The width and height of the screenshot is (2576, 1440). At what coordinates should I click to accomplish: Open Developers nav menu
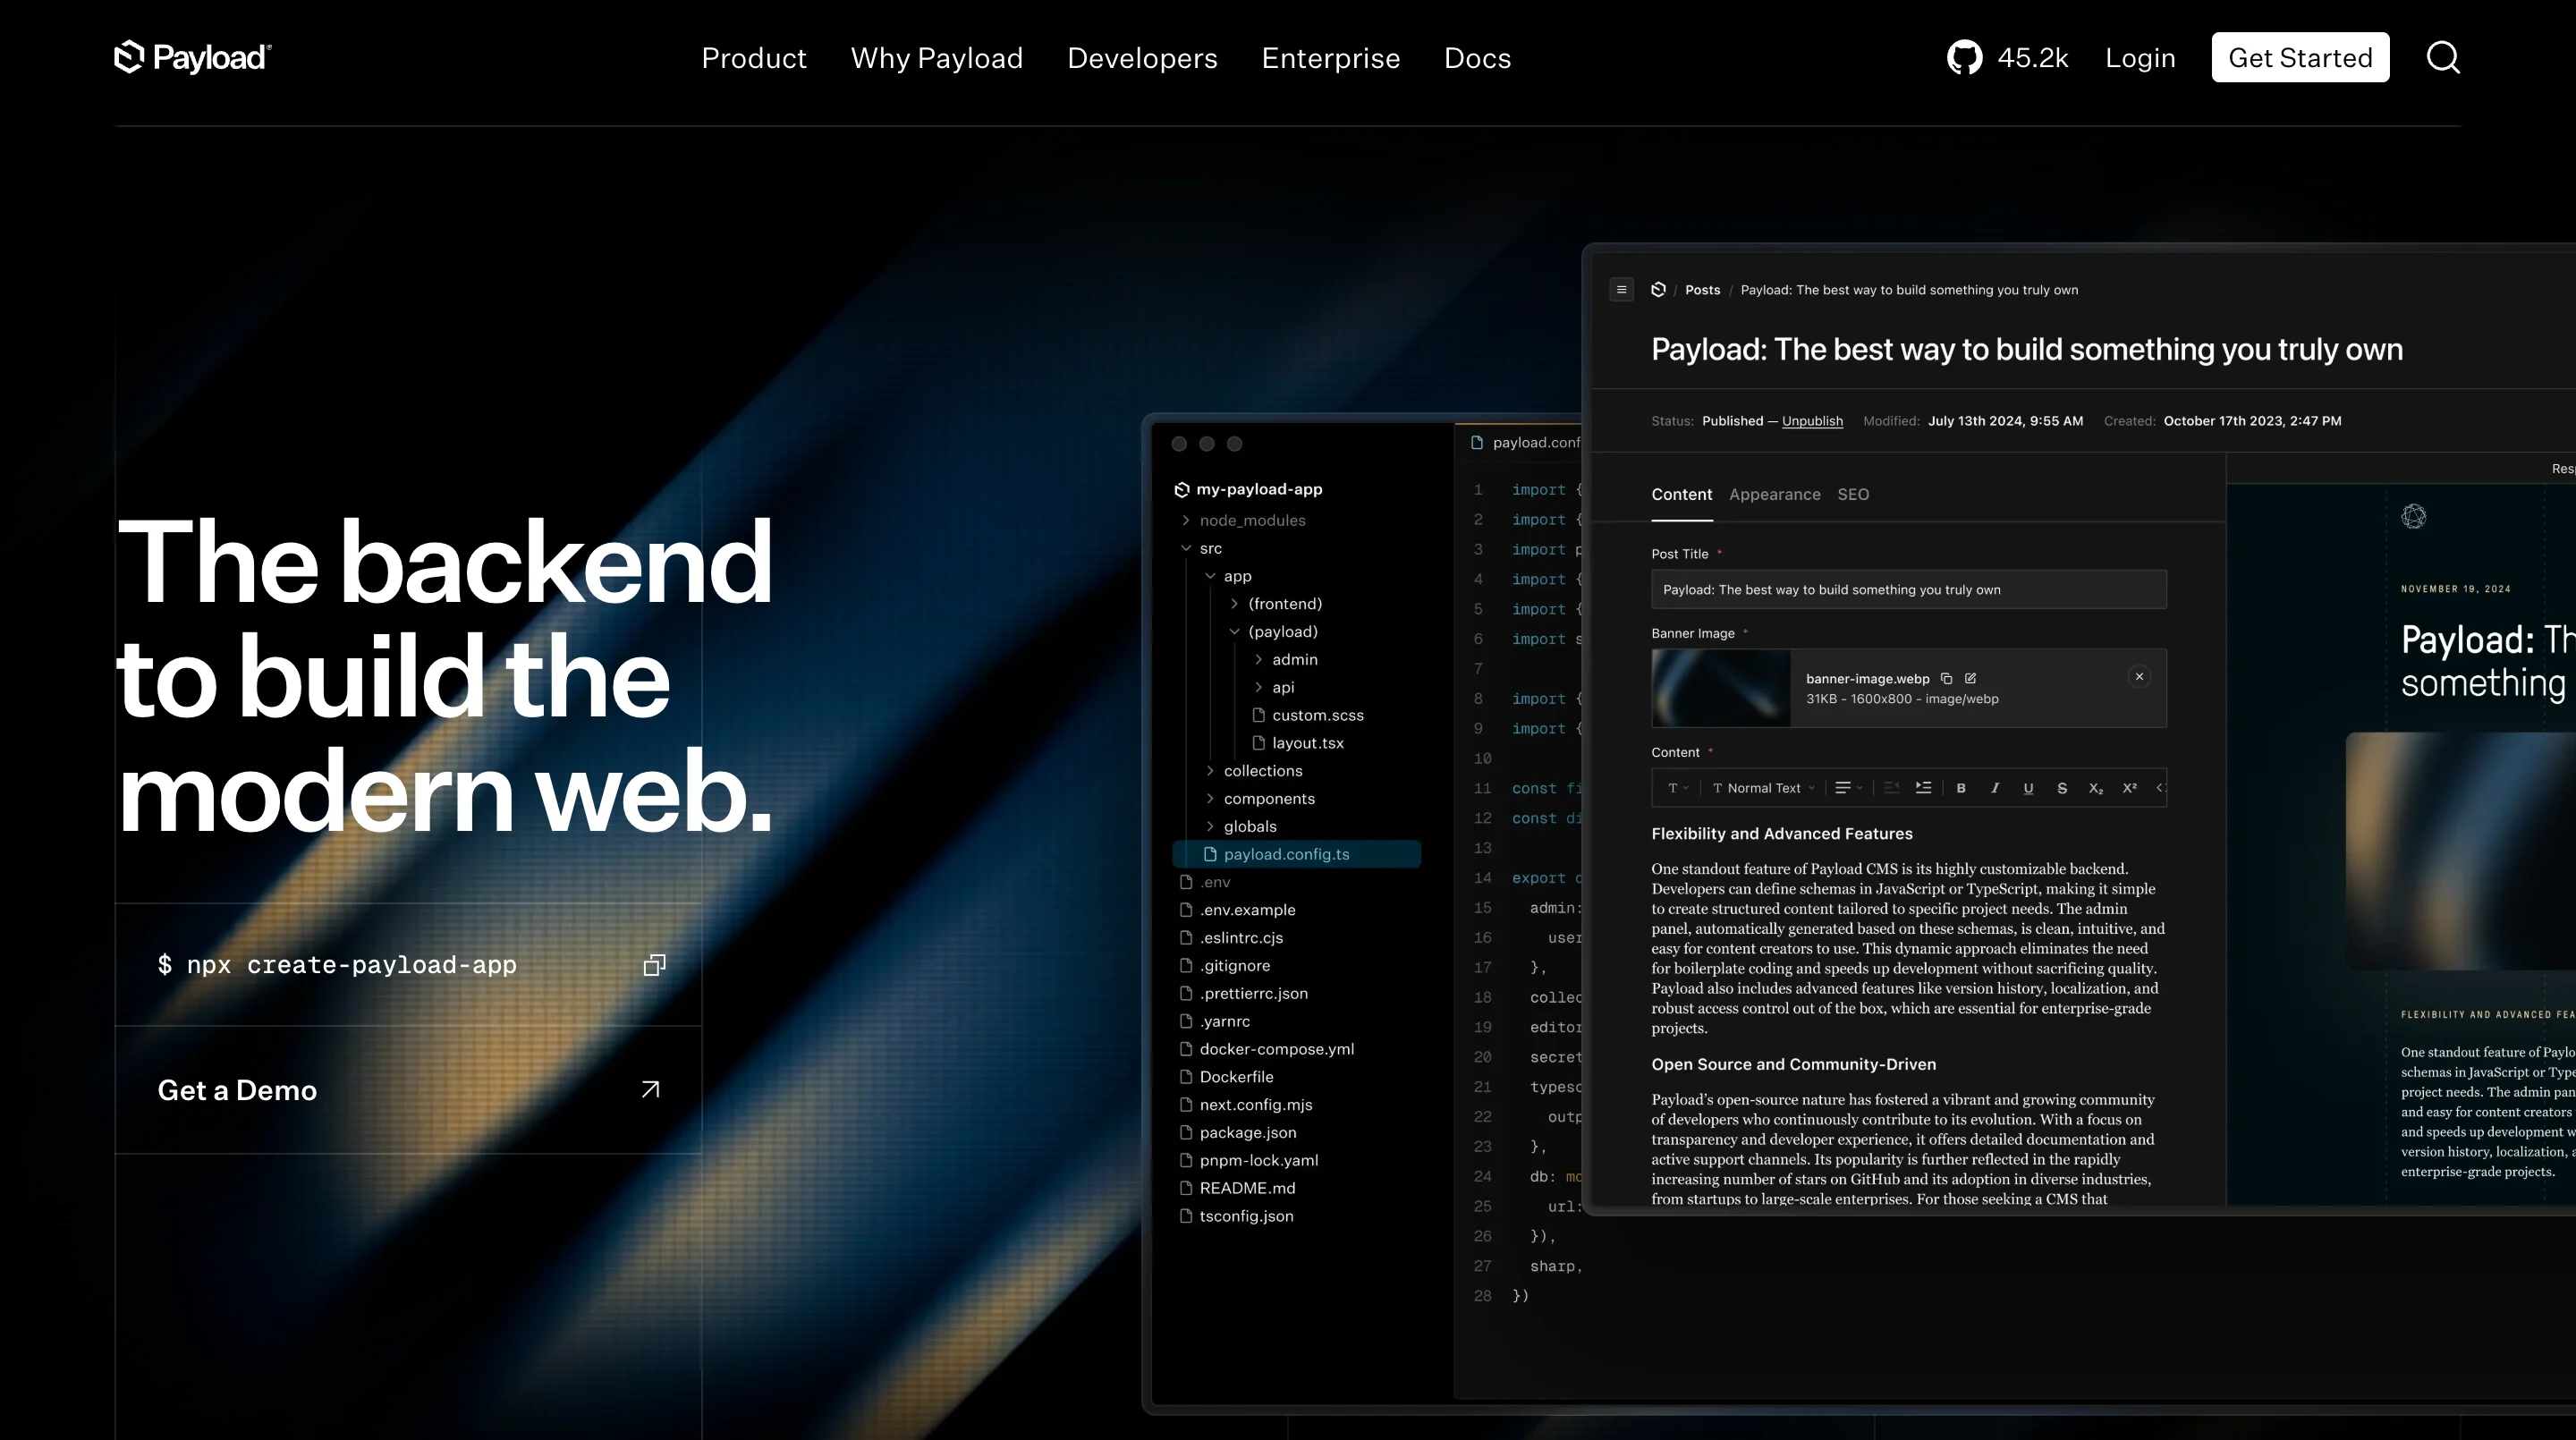[x=1142, y=58]
